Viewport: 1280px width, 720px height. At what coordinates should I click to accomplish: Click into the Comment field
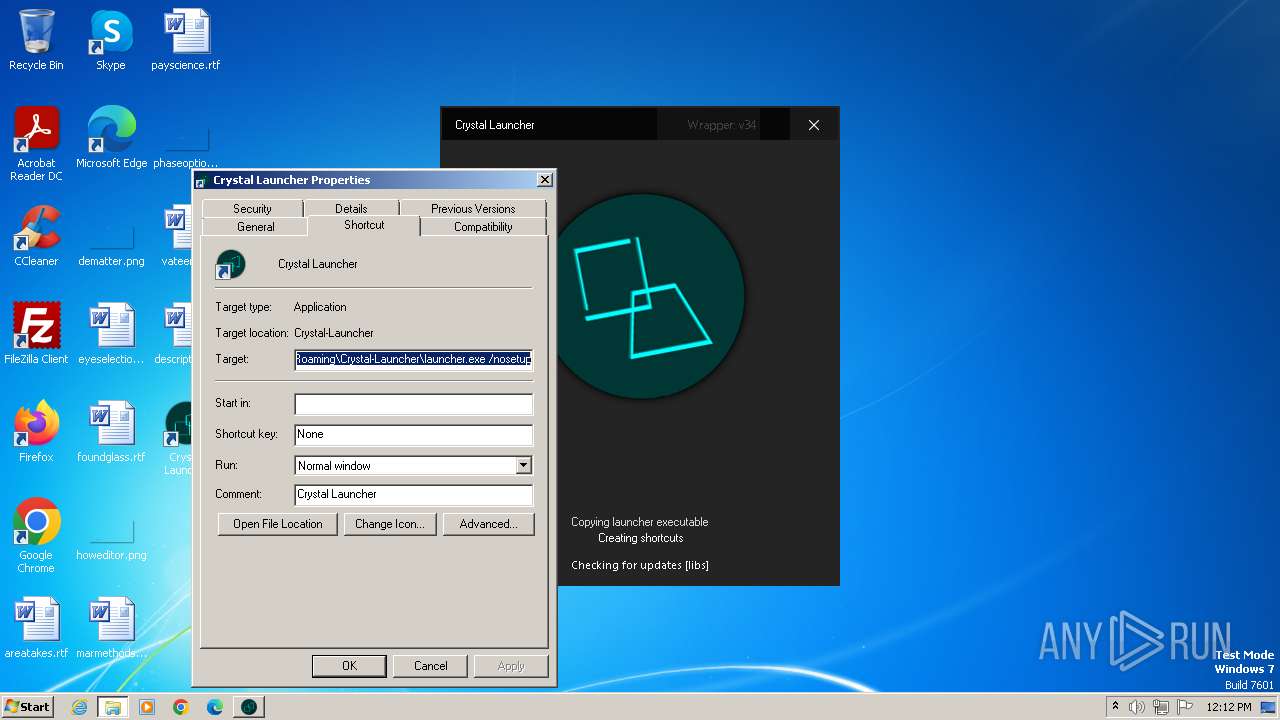point(414,494)
